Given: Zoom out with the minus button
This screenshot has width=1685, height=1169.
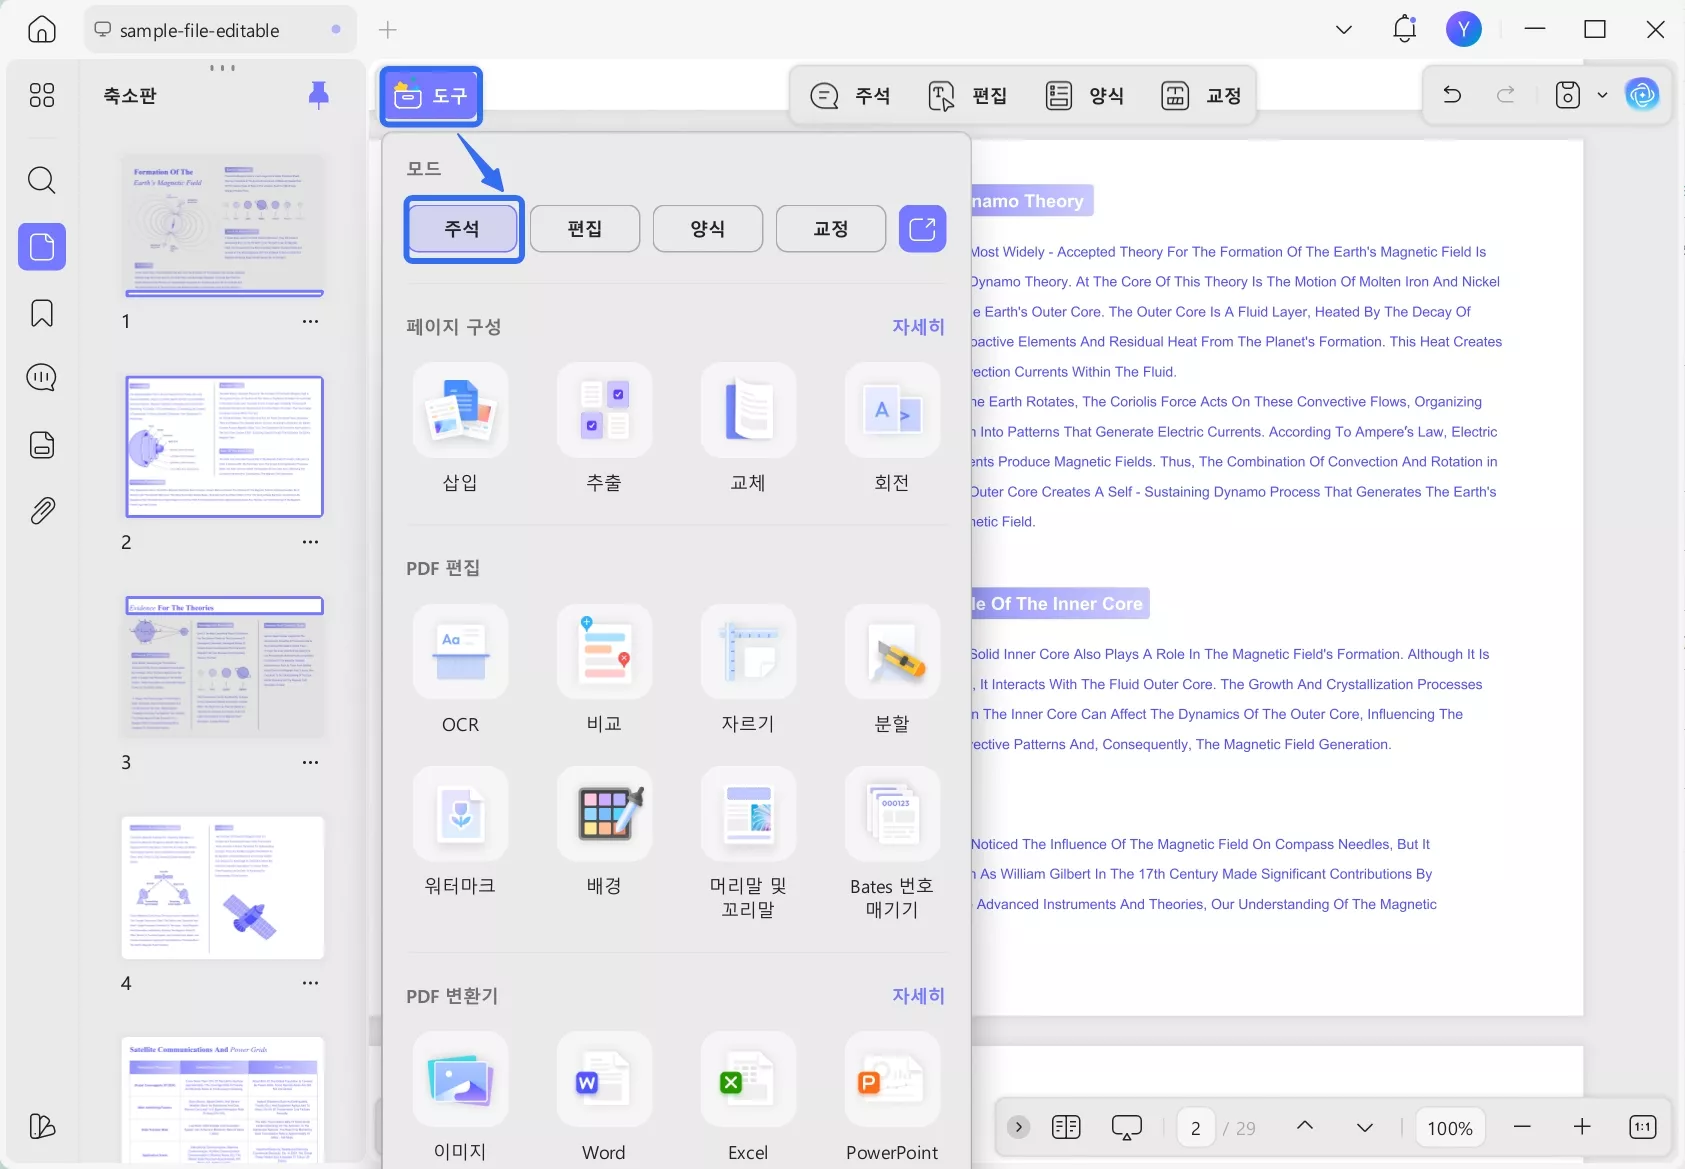Looking at the screenshot, I should pyautogui.click(x=1522, y=1127).
